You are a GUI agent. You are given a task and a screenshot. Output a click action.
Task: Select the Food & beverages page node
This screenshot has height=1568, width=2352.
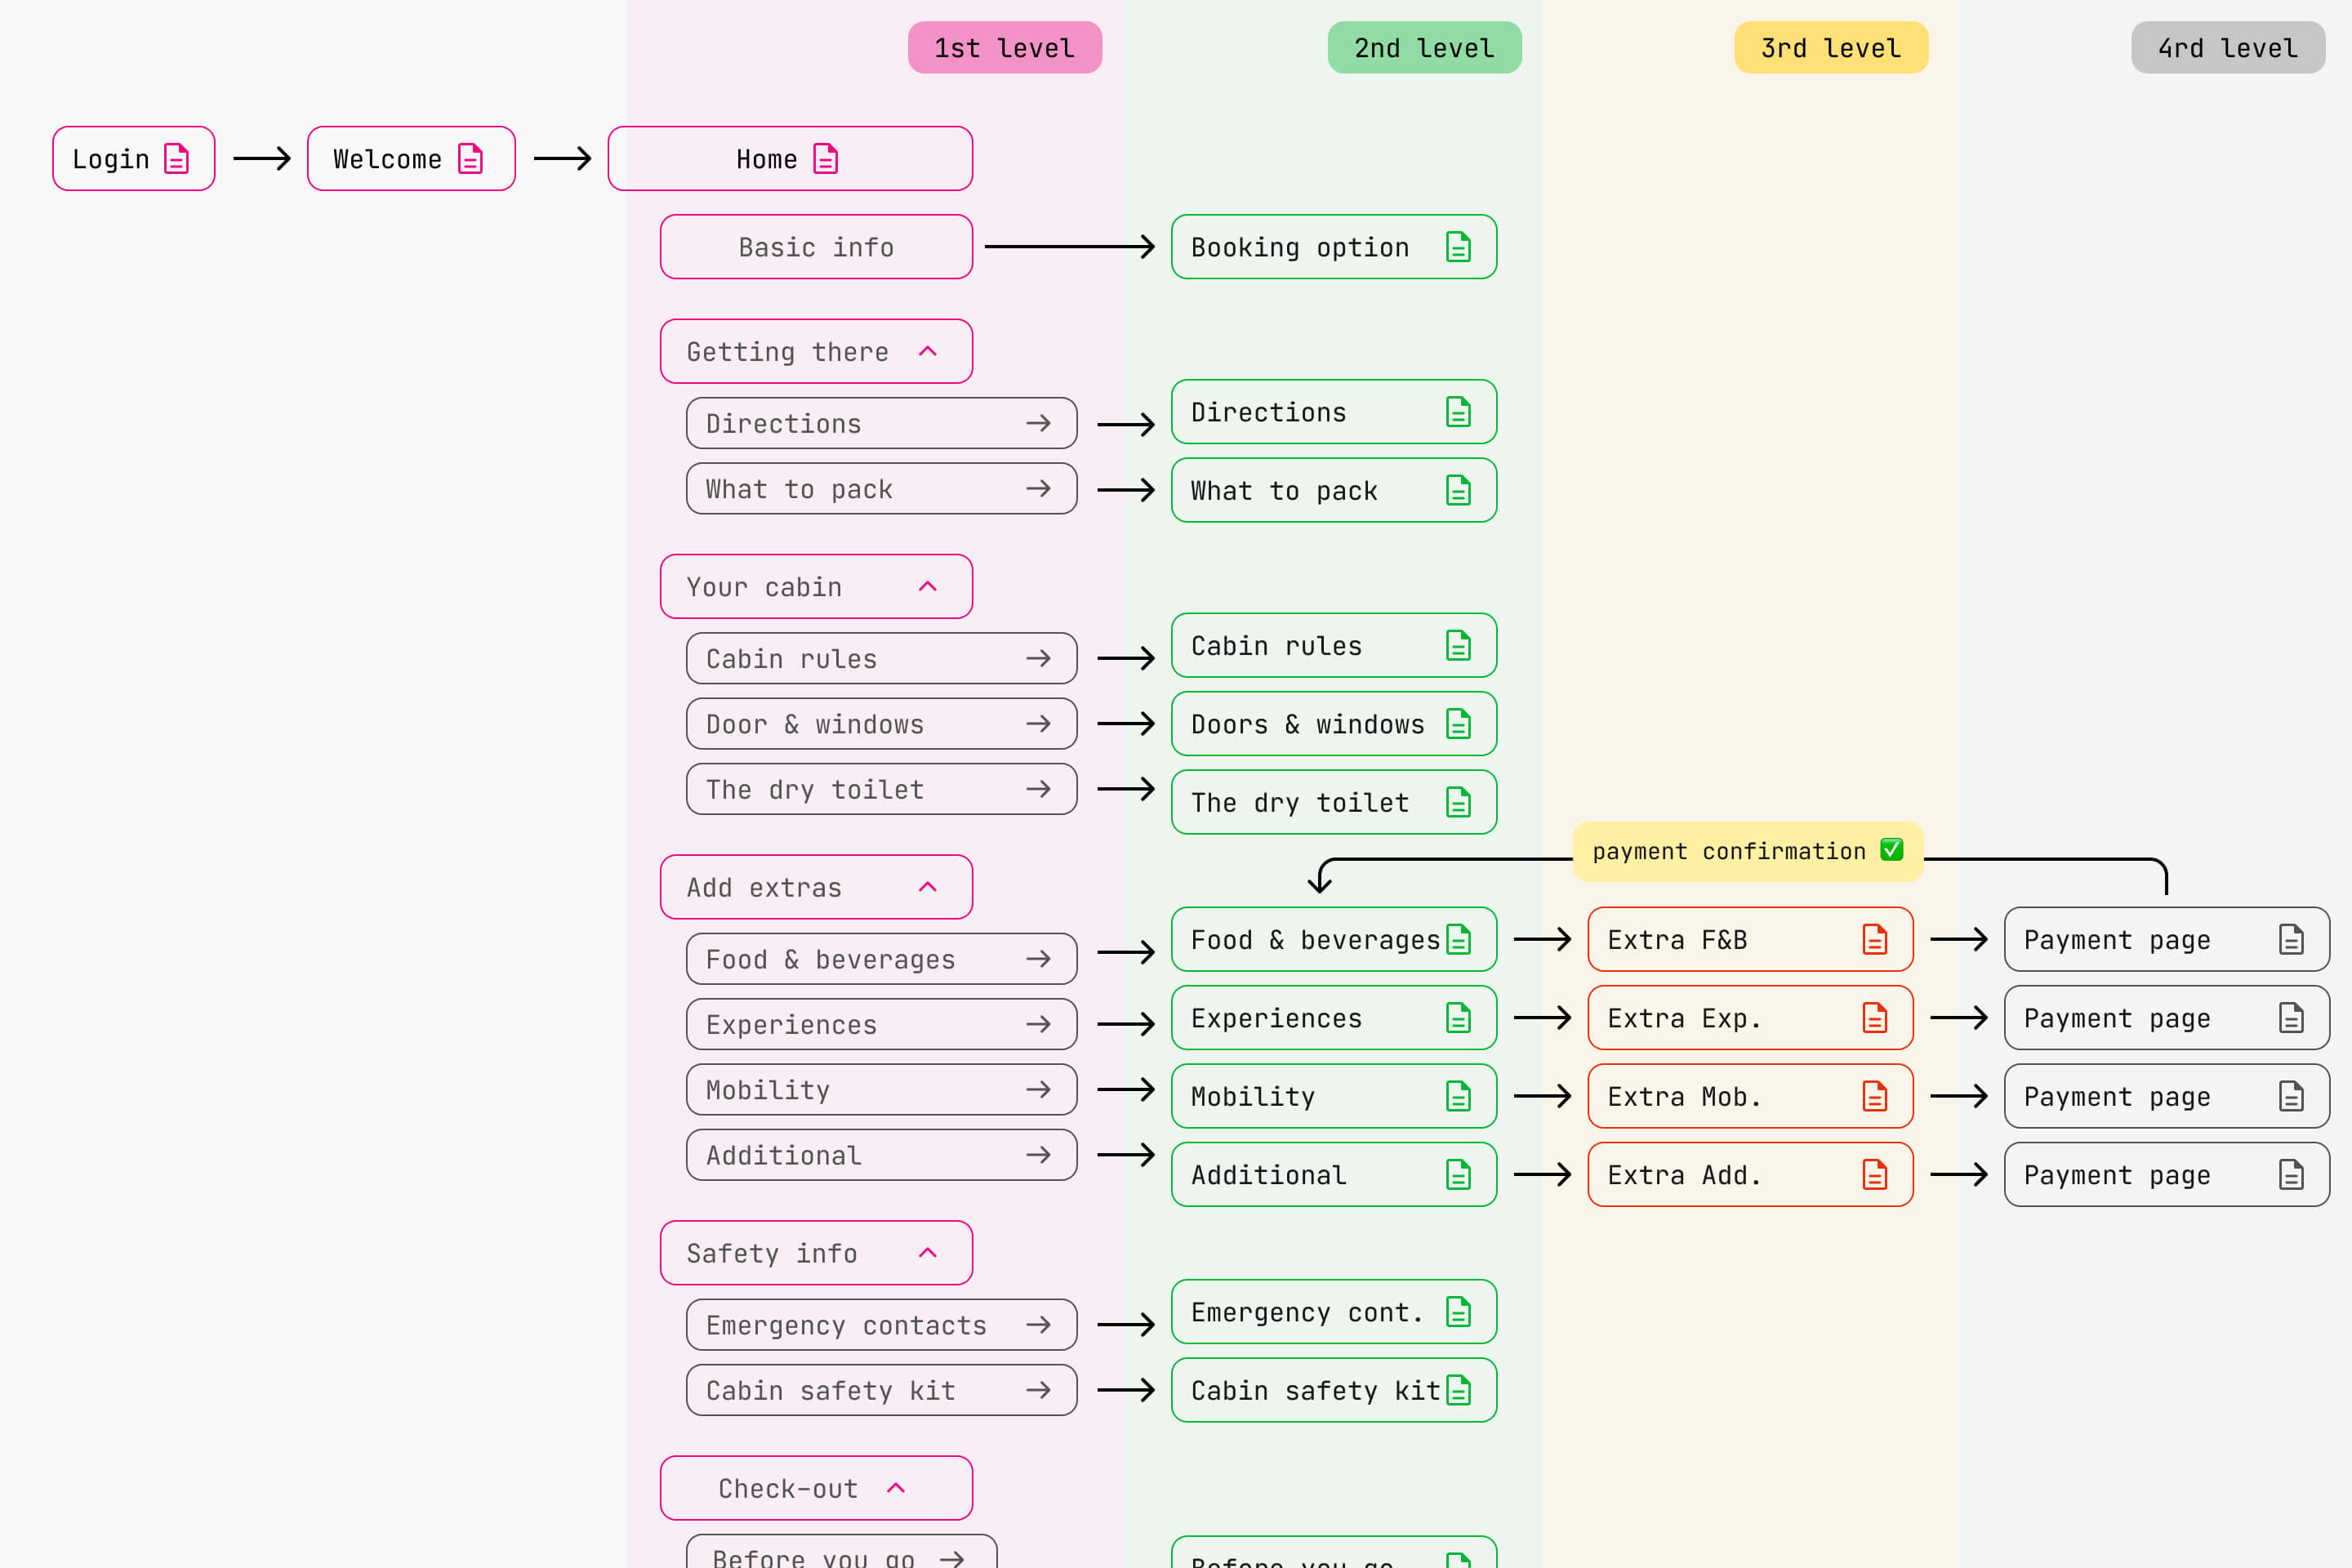click(x=1334, y=940)
